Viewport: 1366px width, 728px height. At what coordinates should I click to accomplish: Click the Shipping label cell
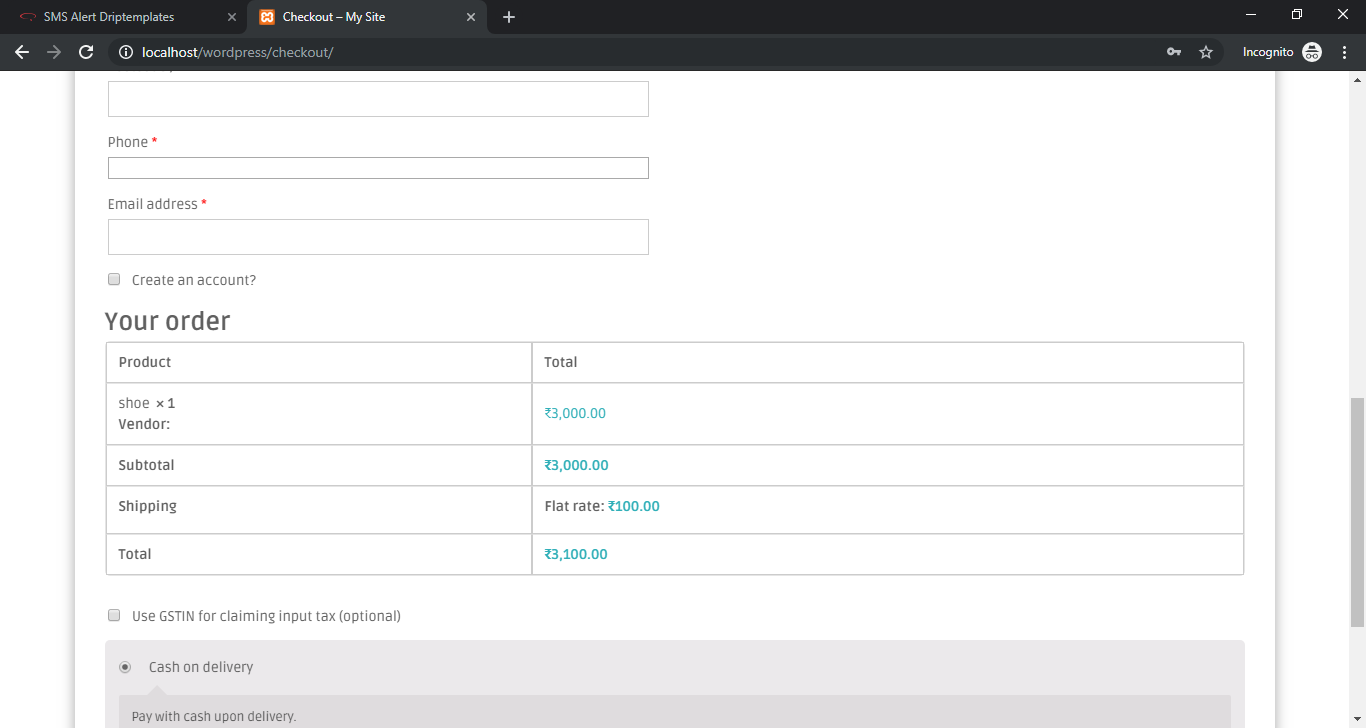click(319, 510)
